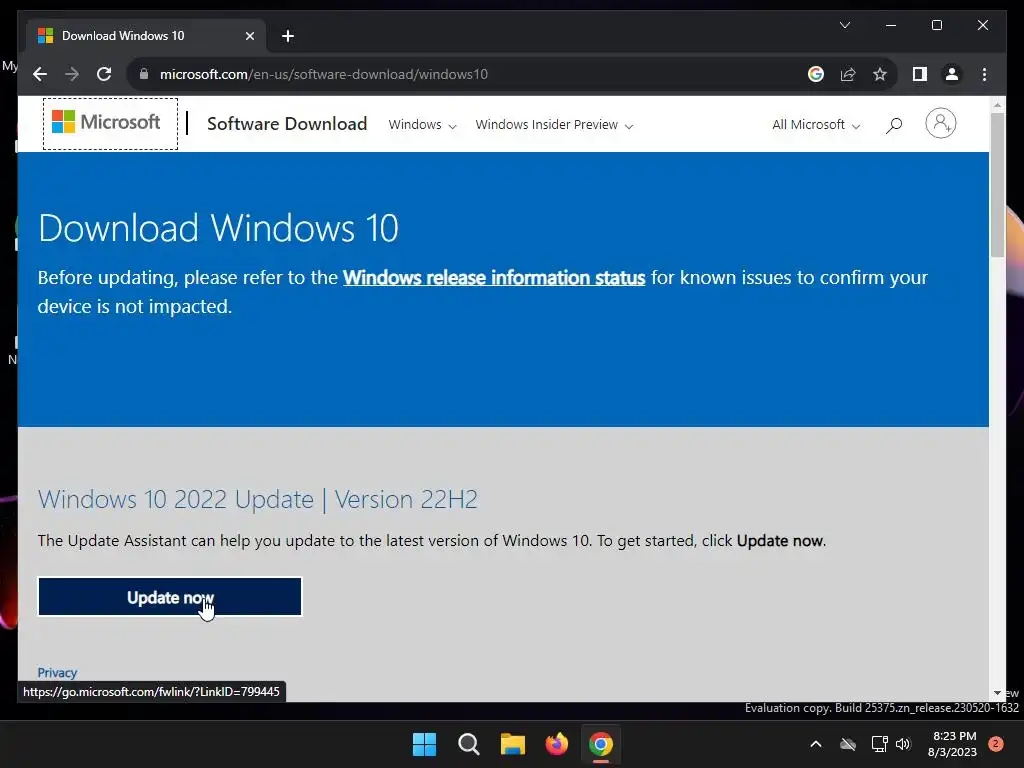Open a new tab with the plus icon
The width and height of the screenshot is (1024, 768).
(288, 36)
